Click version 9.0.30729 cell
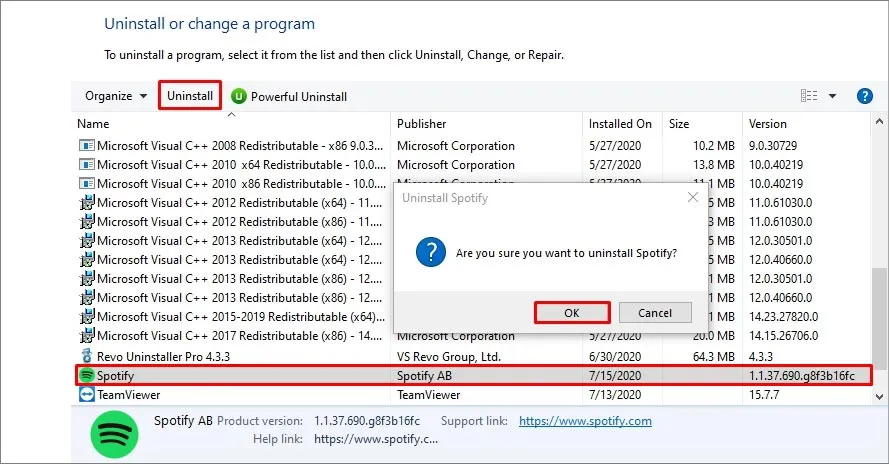Viewport: 889px width, 464px height. pyautogui.click(x=773, y=146)
